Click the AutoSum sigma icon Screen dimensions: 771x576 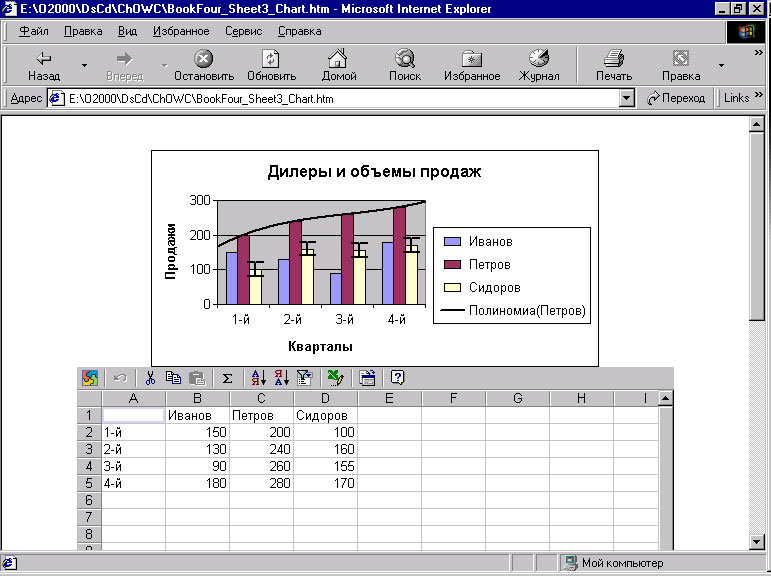click(x=227, y=378)
